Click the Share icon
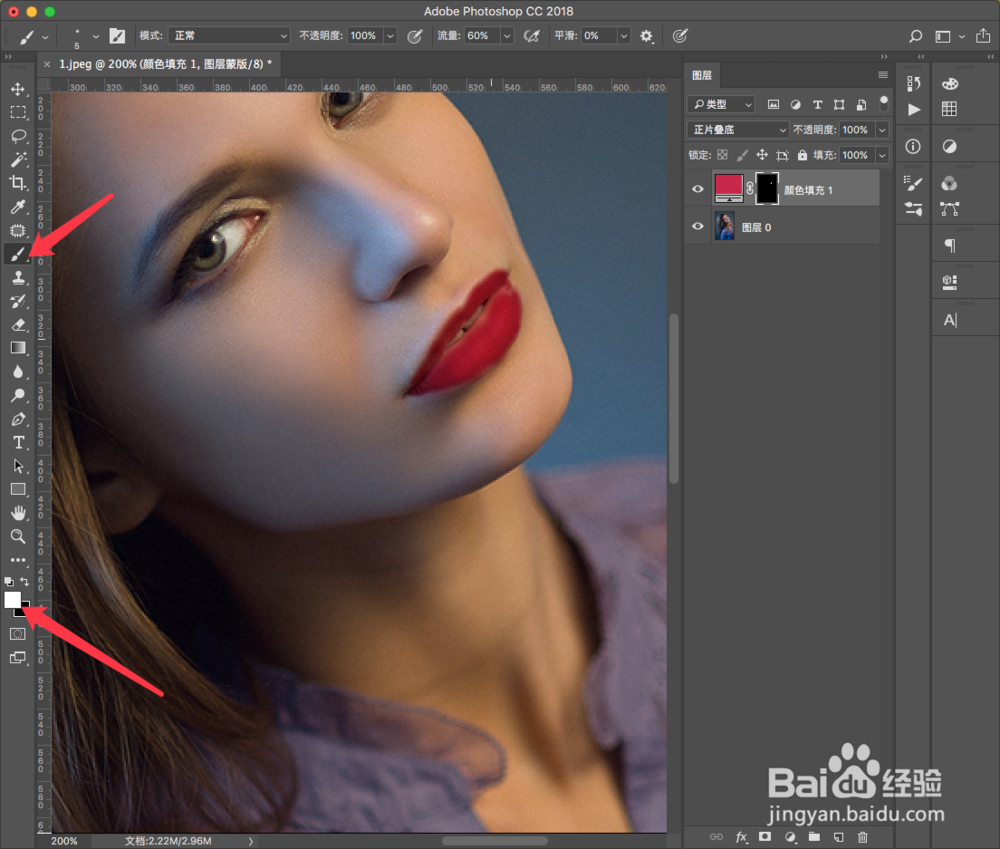The height and width of the screenshot is (849, 1000). pyautogui.click(x=983, y=36)
